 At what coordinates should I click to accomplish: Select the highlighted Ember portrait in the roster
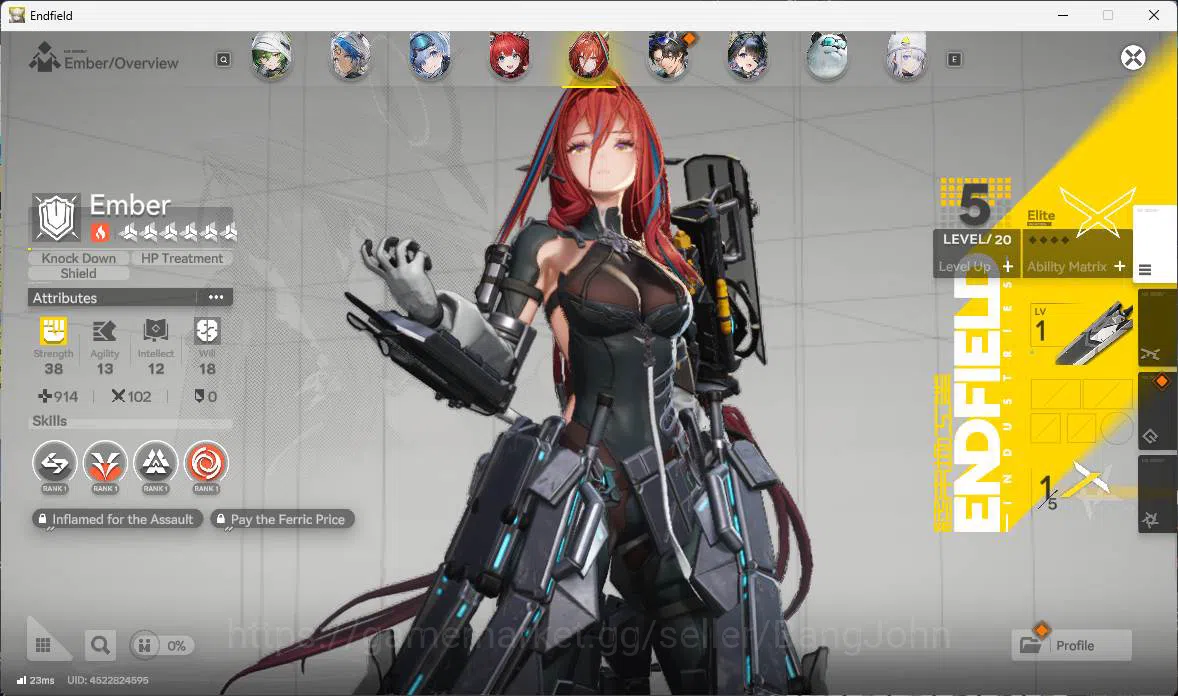pos(588,56)
